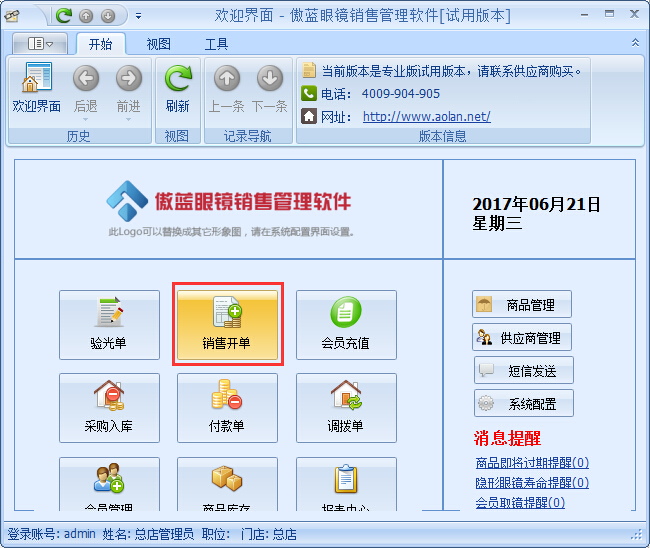The image size is (650, 548).
Task: Select the 开始 ribbon tab
Action: [x=101, y=44]
